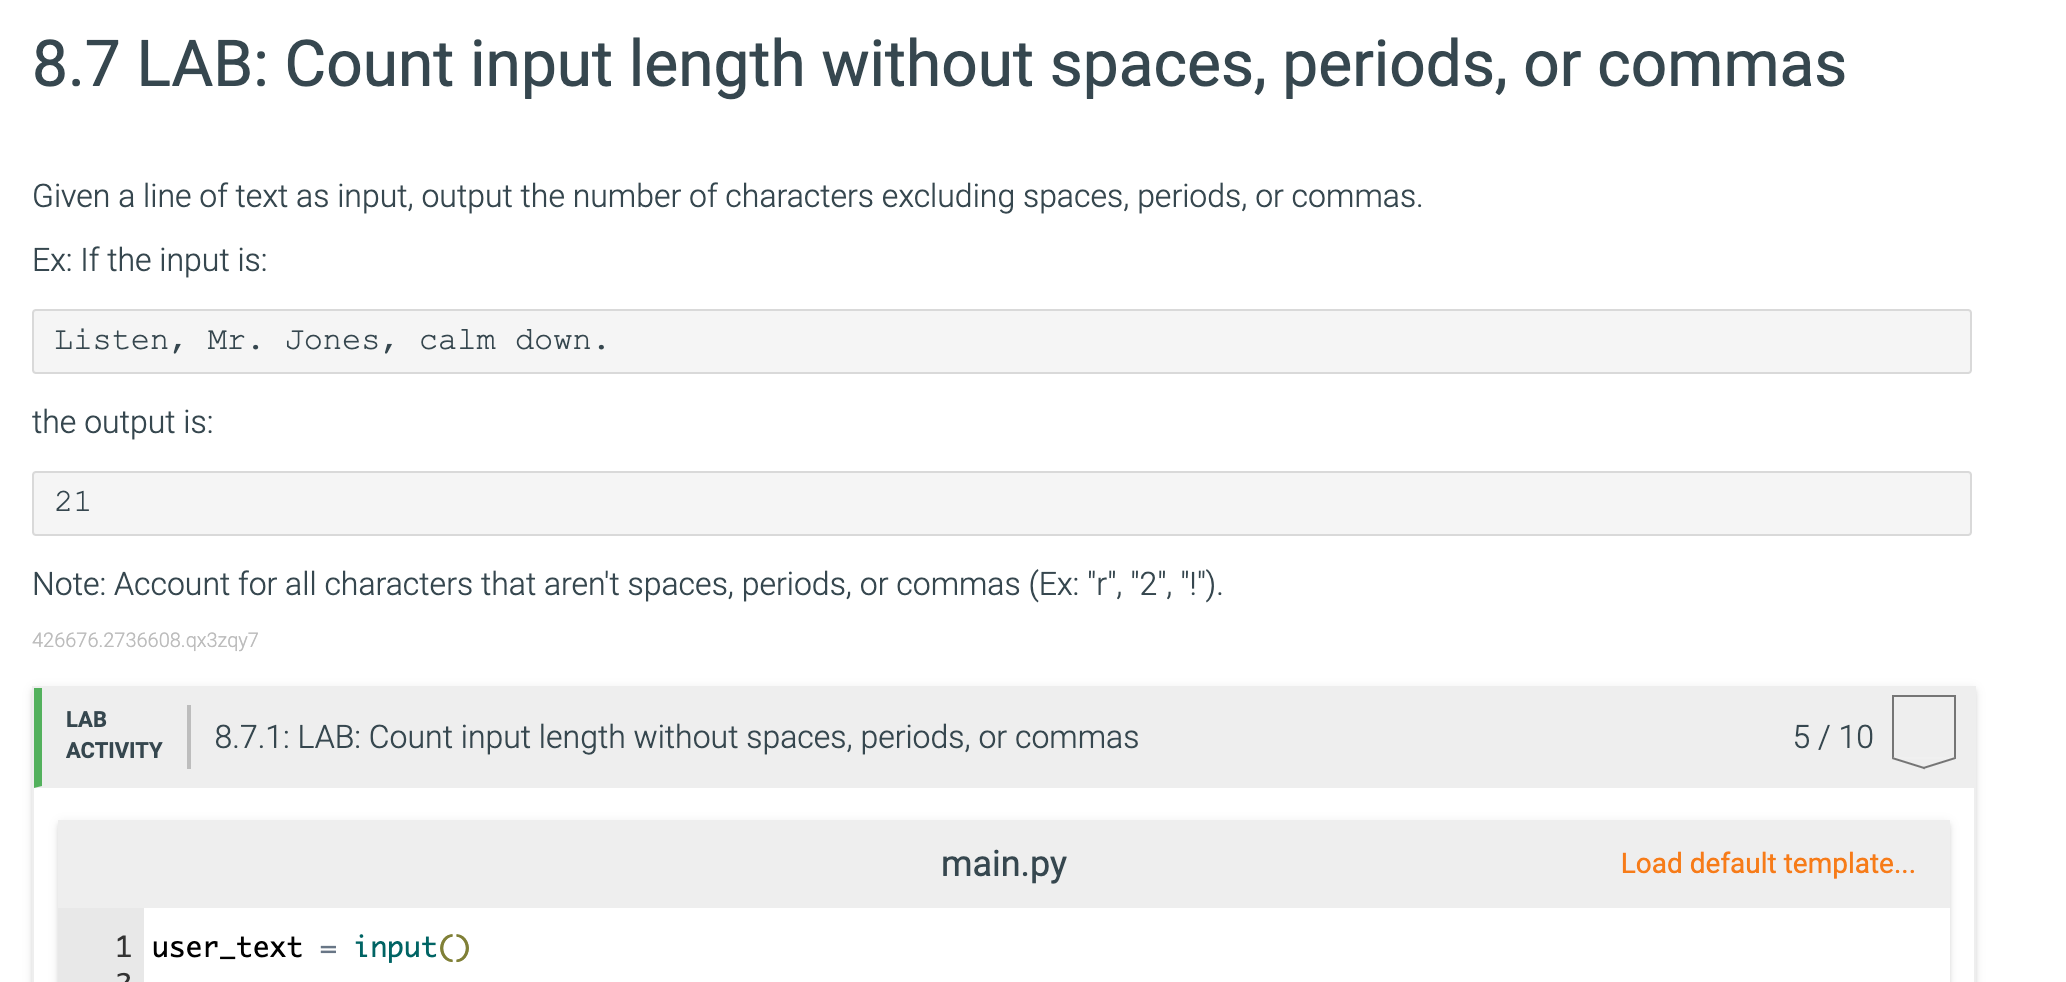Click the example input box with Listen, Mr. Jones
Viewport: 2066px width, 982px height.
click(1001, 341)
